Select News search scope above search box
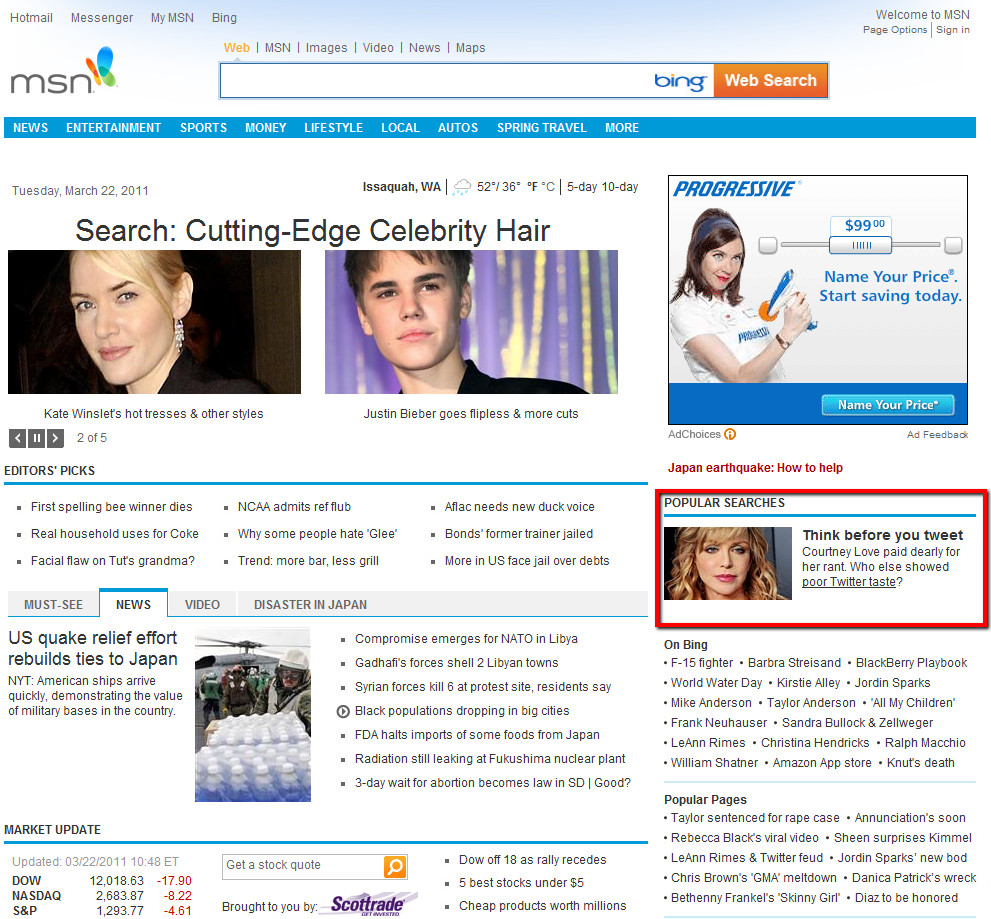The width and height of the screenshot is (991, 919). [x=425, y=48]
